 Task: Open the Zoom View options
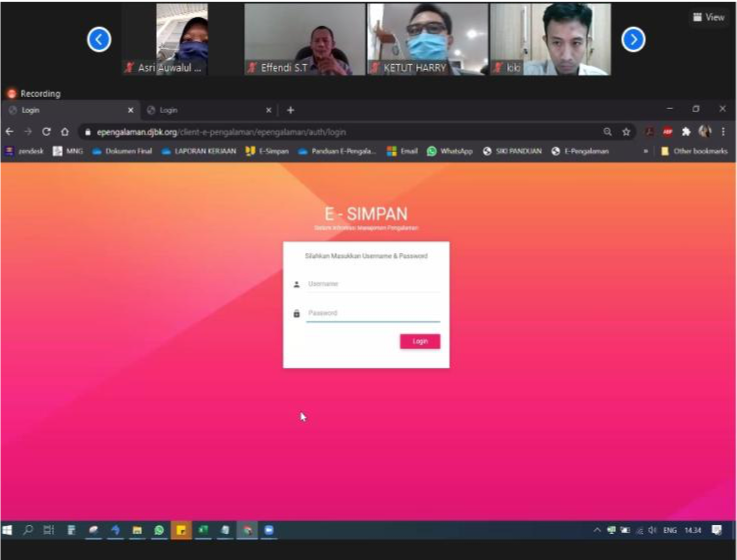point(709,17)
